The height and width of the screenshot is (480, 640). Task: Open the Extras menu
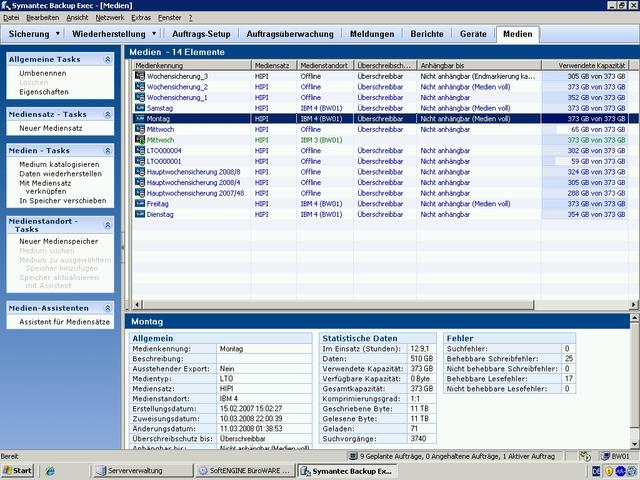click(x=141, y=18)
